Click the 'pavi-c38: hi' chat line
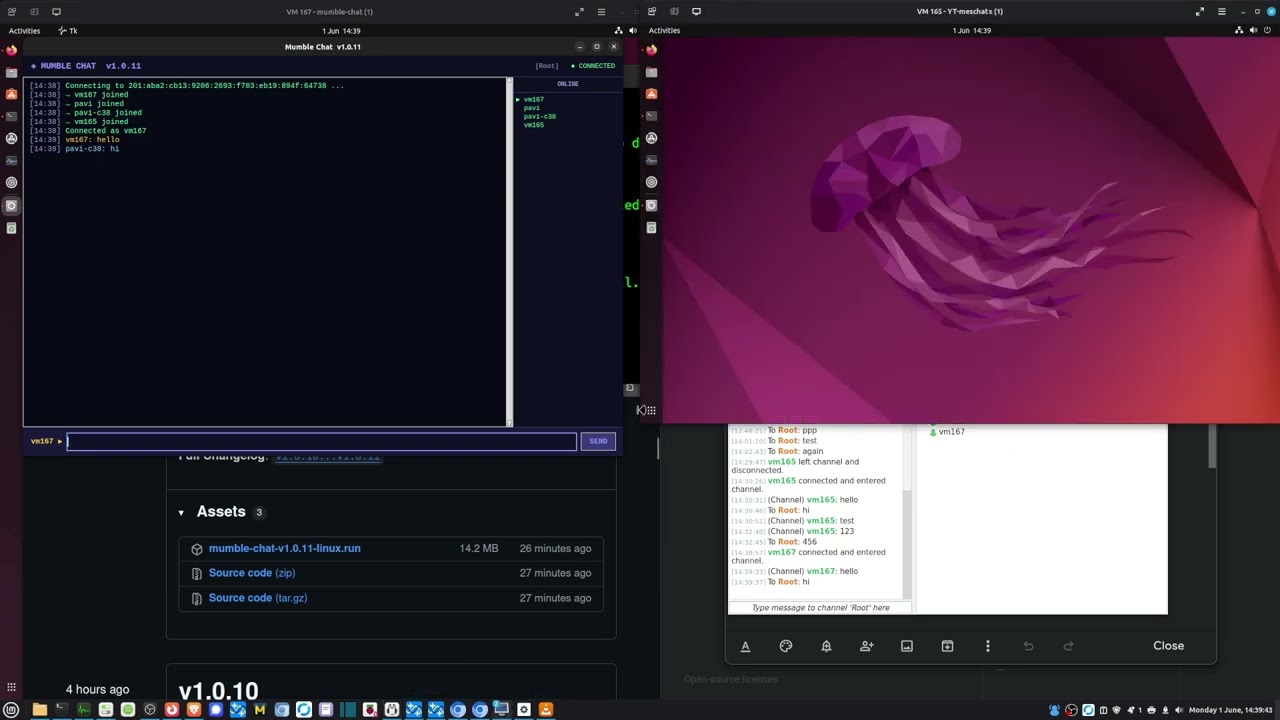This screenshot has height=720, width=1280. click(92, 149)
